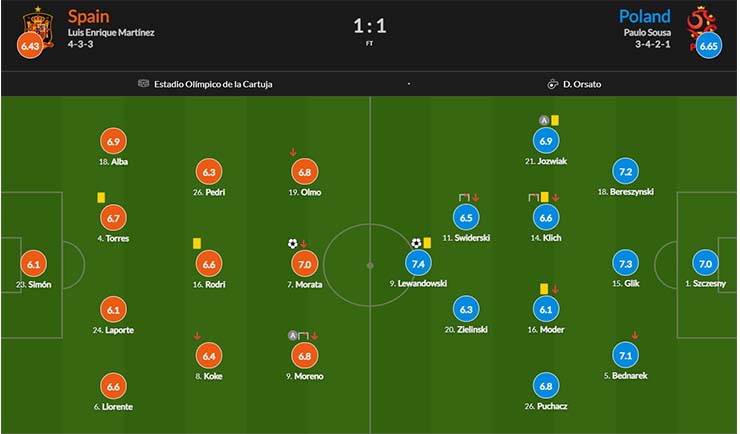This screenshot has height=434, width=740.
Task: Open Spain team name link
Action: [x=88, y=17]
